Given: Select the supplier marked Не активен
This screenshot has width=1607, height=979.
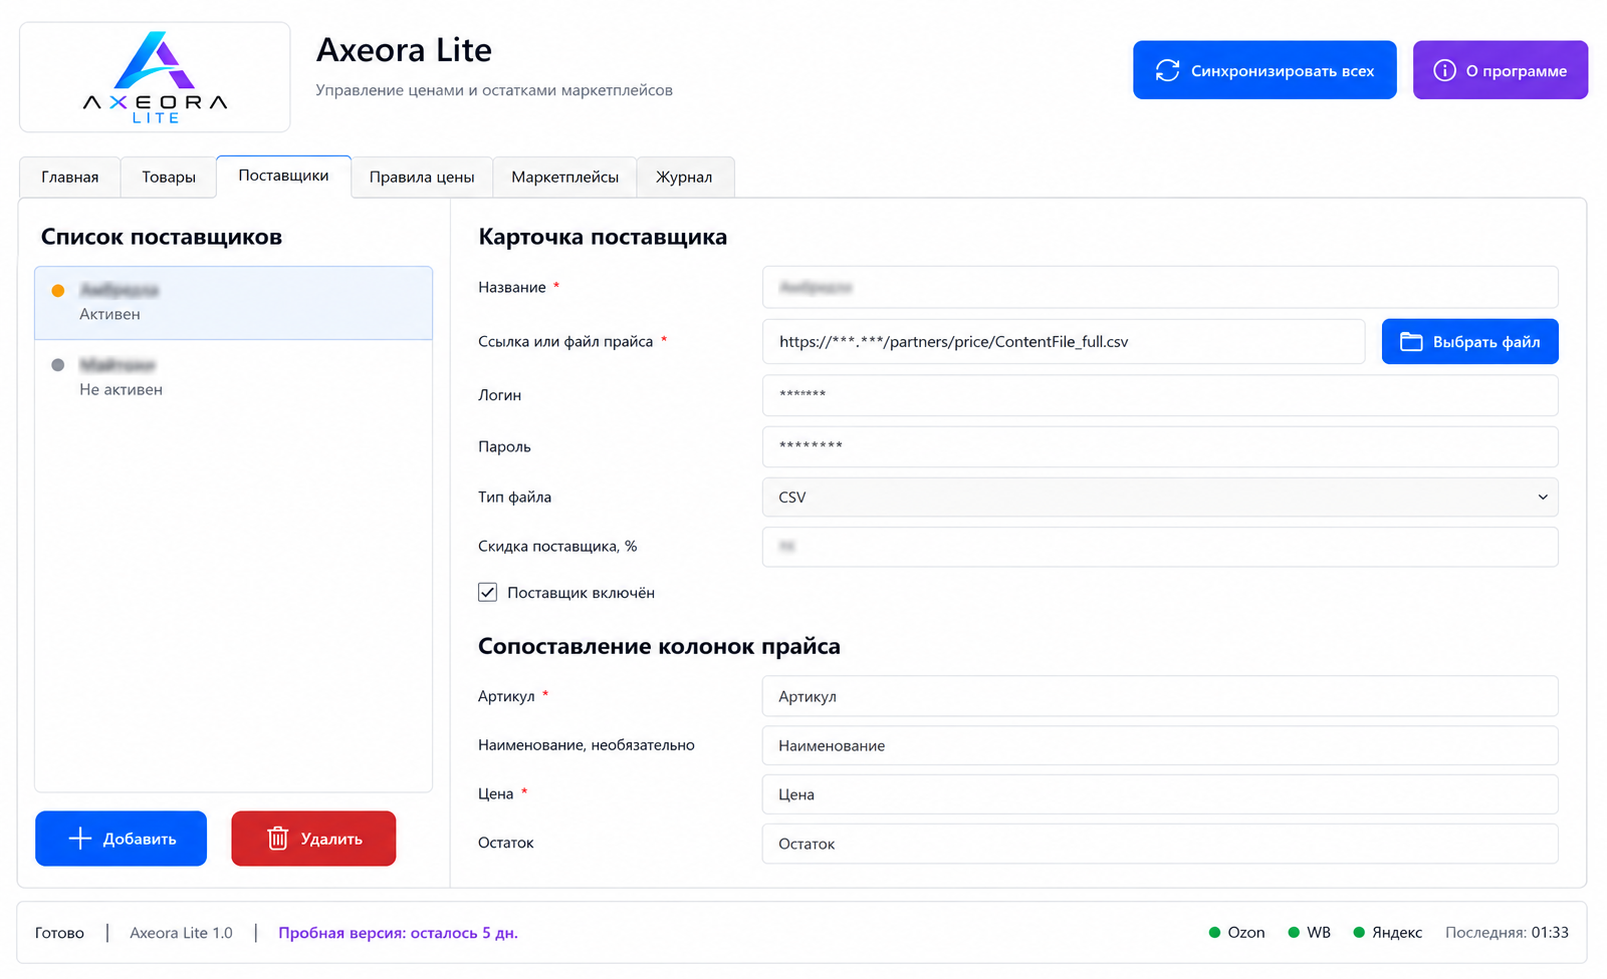Looking at the screenshot, I should coord(234,377).
